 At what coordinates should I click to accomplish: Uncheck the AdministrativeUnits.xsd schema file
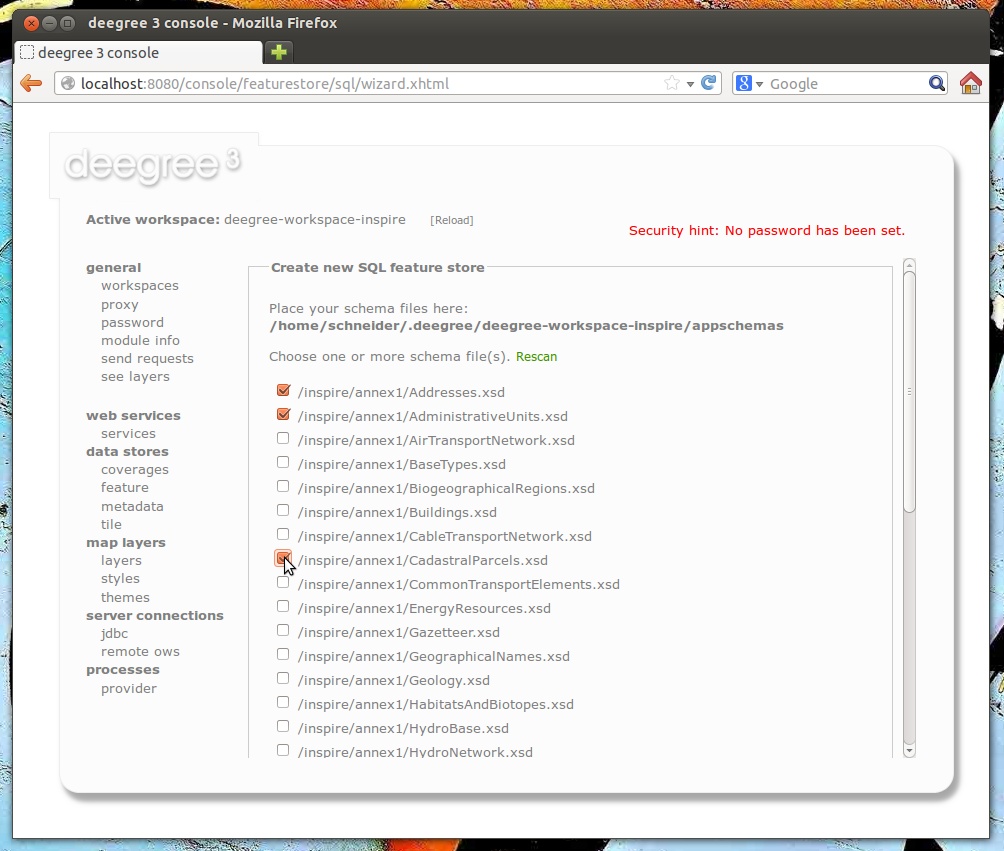(283, 413)
